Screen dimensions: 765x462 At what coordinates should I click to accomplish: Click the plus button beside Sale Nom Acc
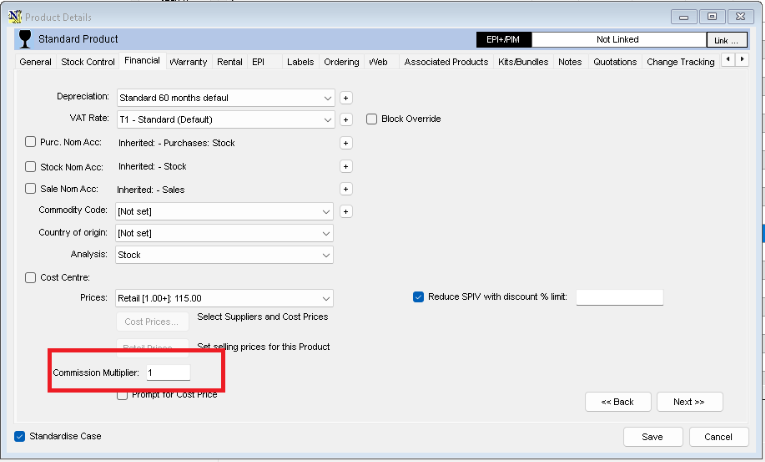(346, 189)
